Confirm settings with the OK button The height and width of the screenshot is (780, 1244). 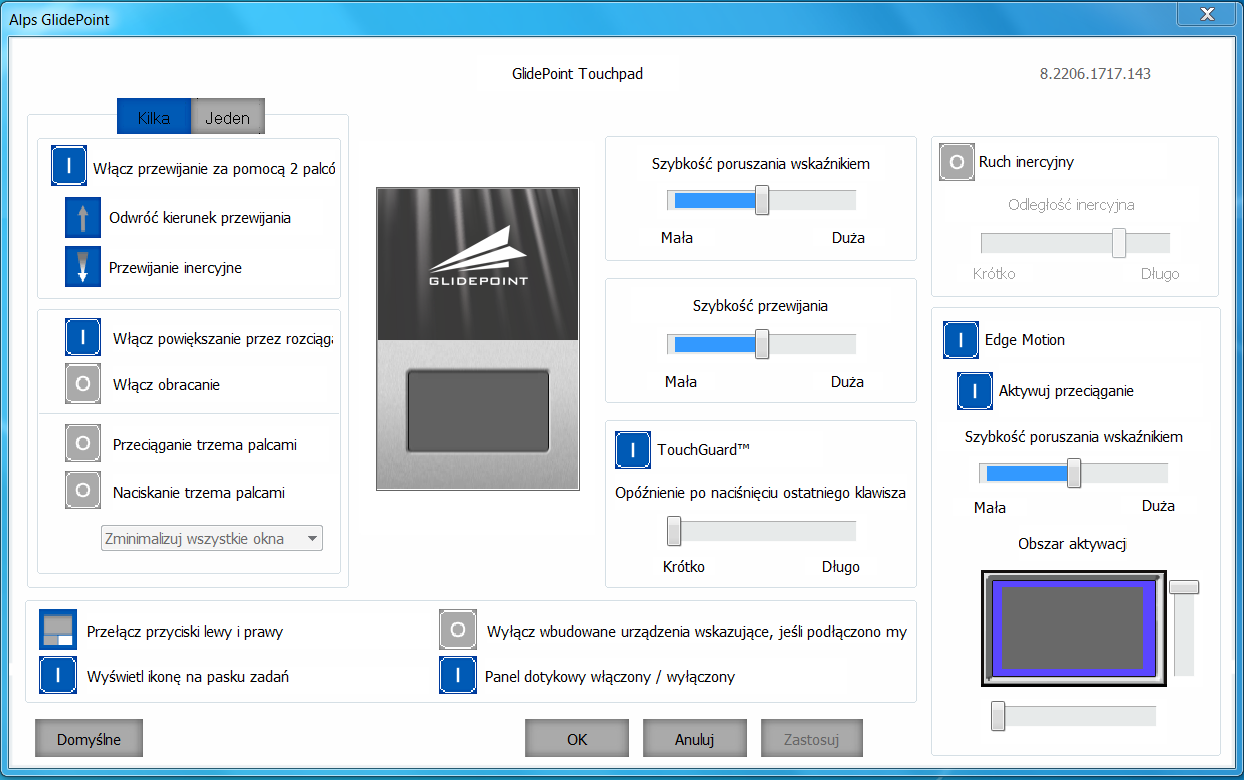pyautogui.click(x=577, y=739)
